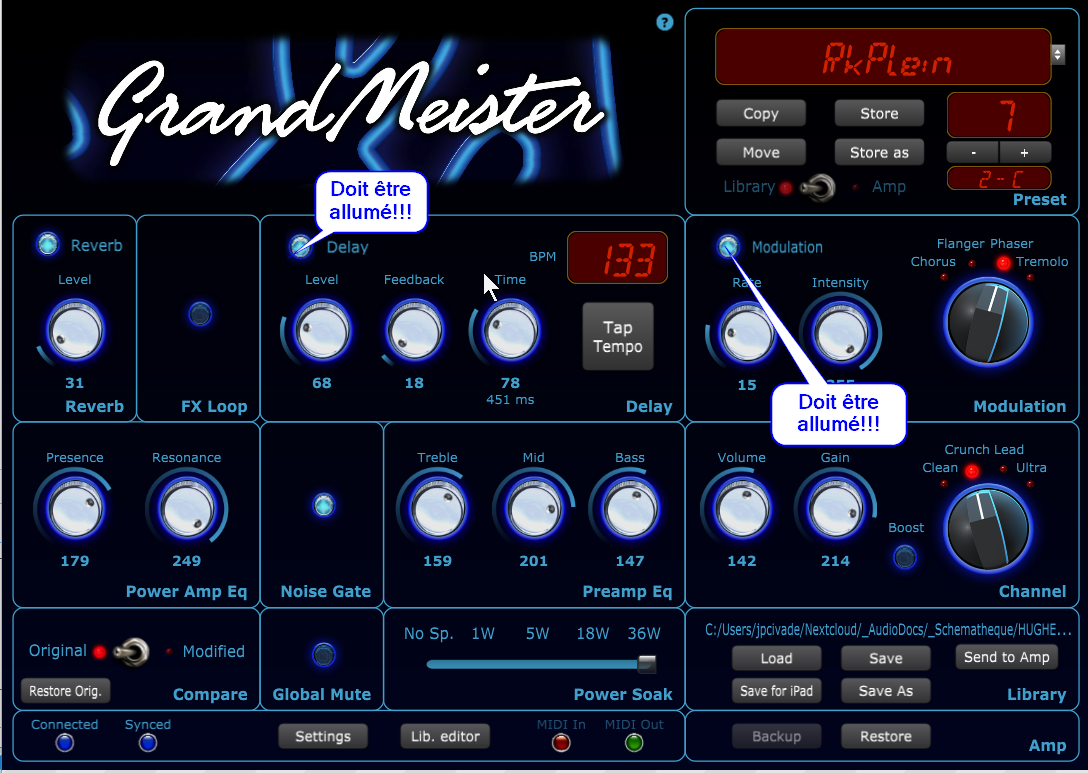This screenshot has width=1088, height=773.
Task: Enable the Modulation power LED
Action: (729, 246)
